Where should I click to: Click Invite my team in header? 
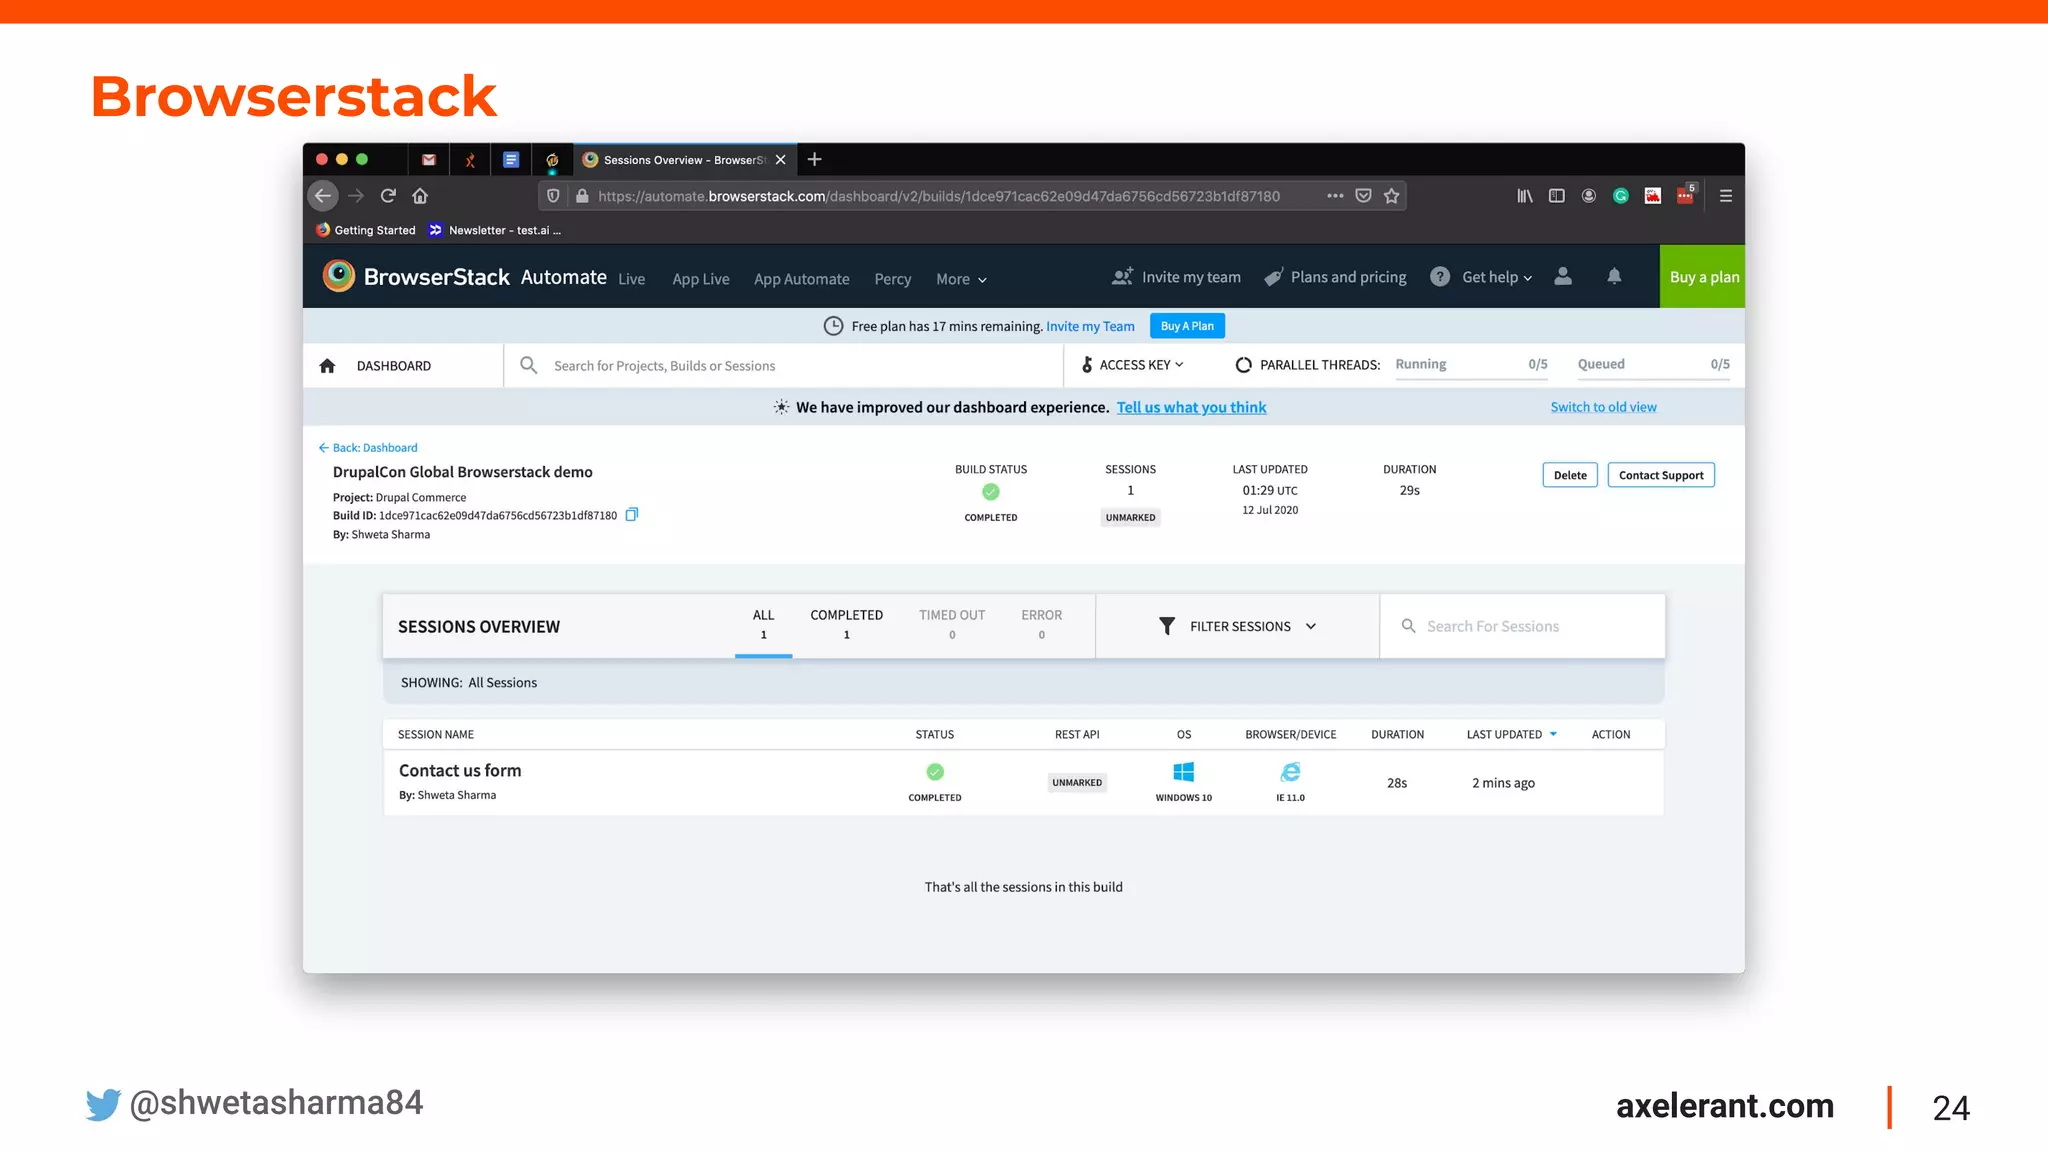[1176, 277]
